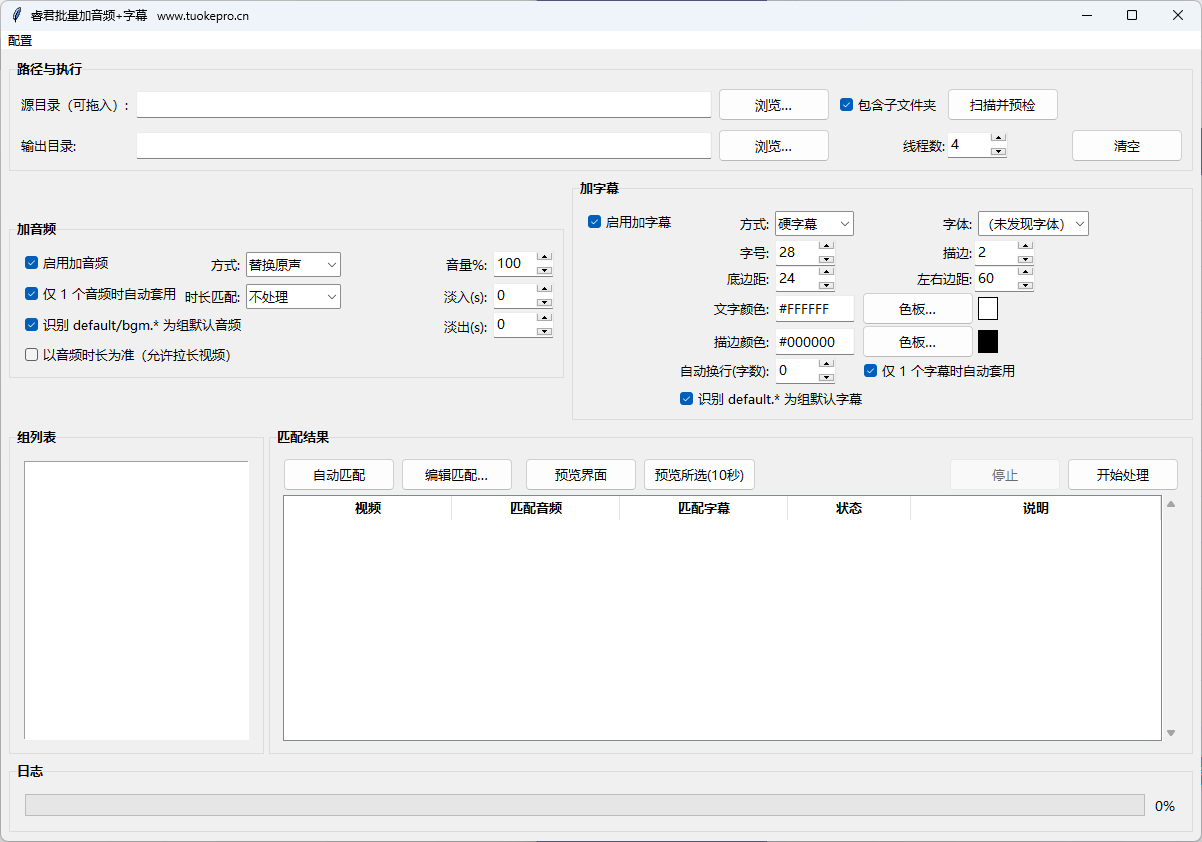Toggle the 包含子文件夹 checkbox
1202x842 pixels.
click(x=847, y=105)
